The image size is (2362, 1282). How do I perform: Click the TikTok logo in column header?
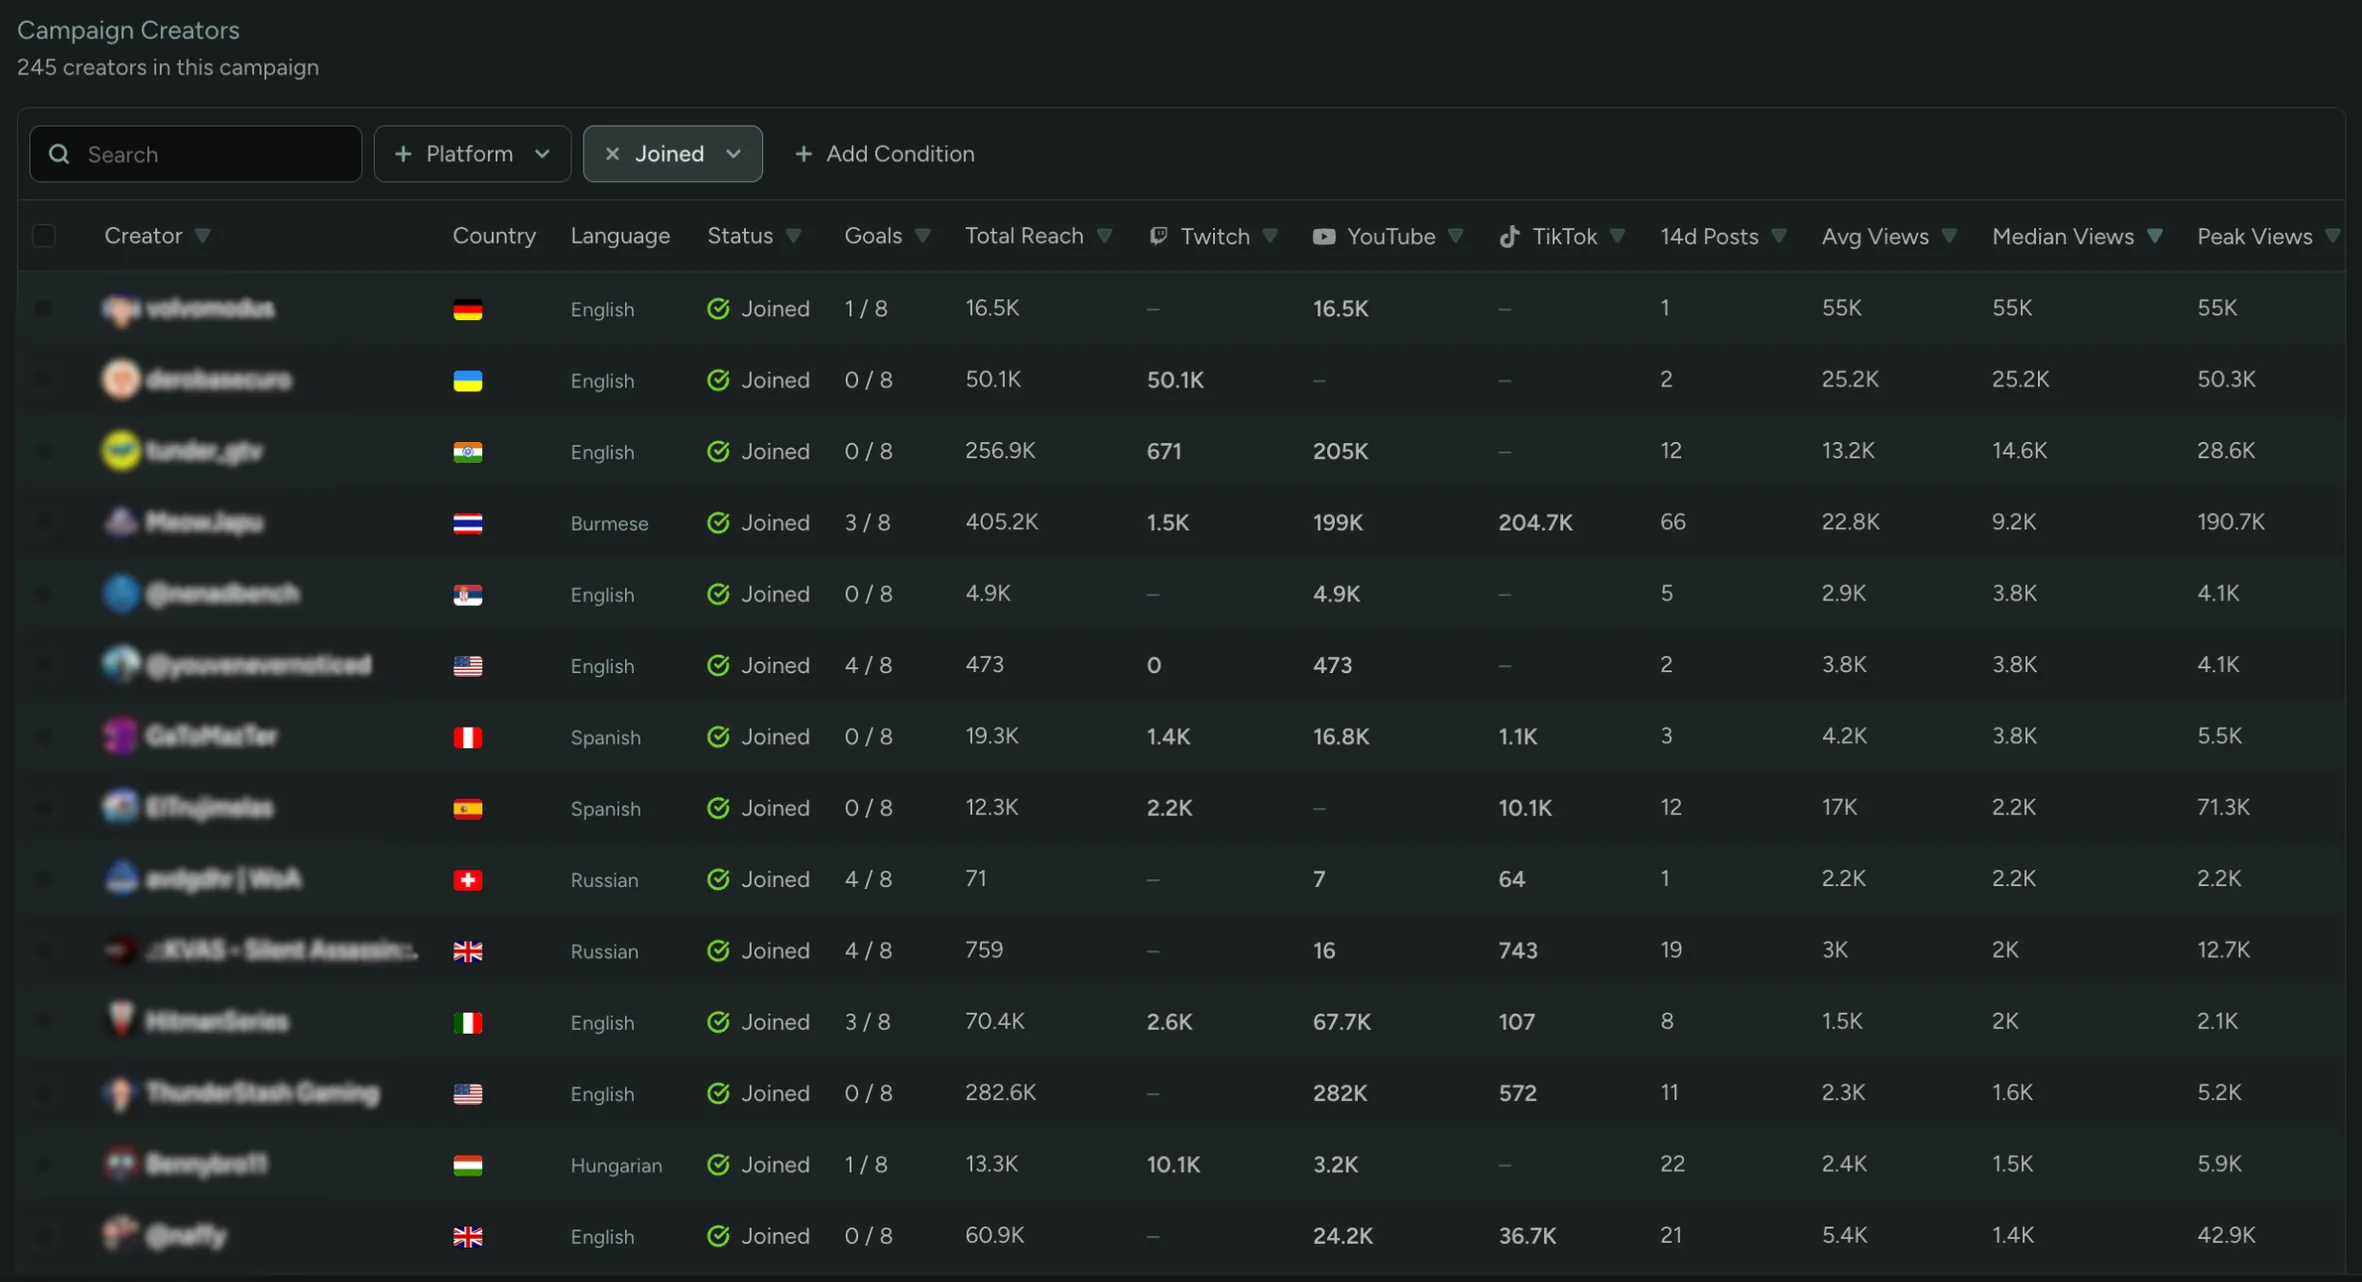[x=1509, y=236]
